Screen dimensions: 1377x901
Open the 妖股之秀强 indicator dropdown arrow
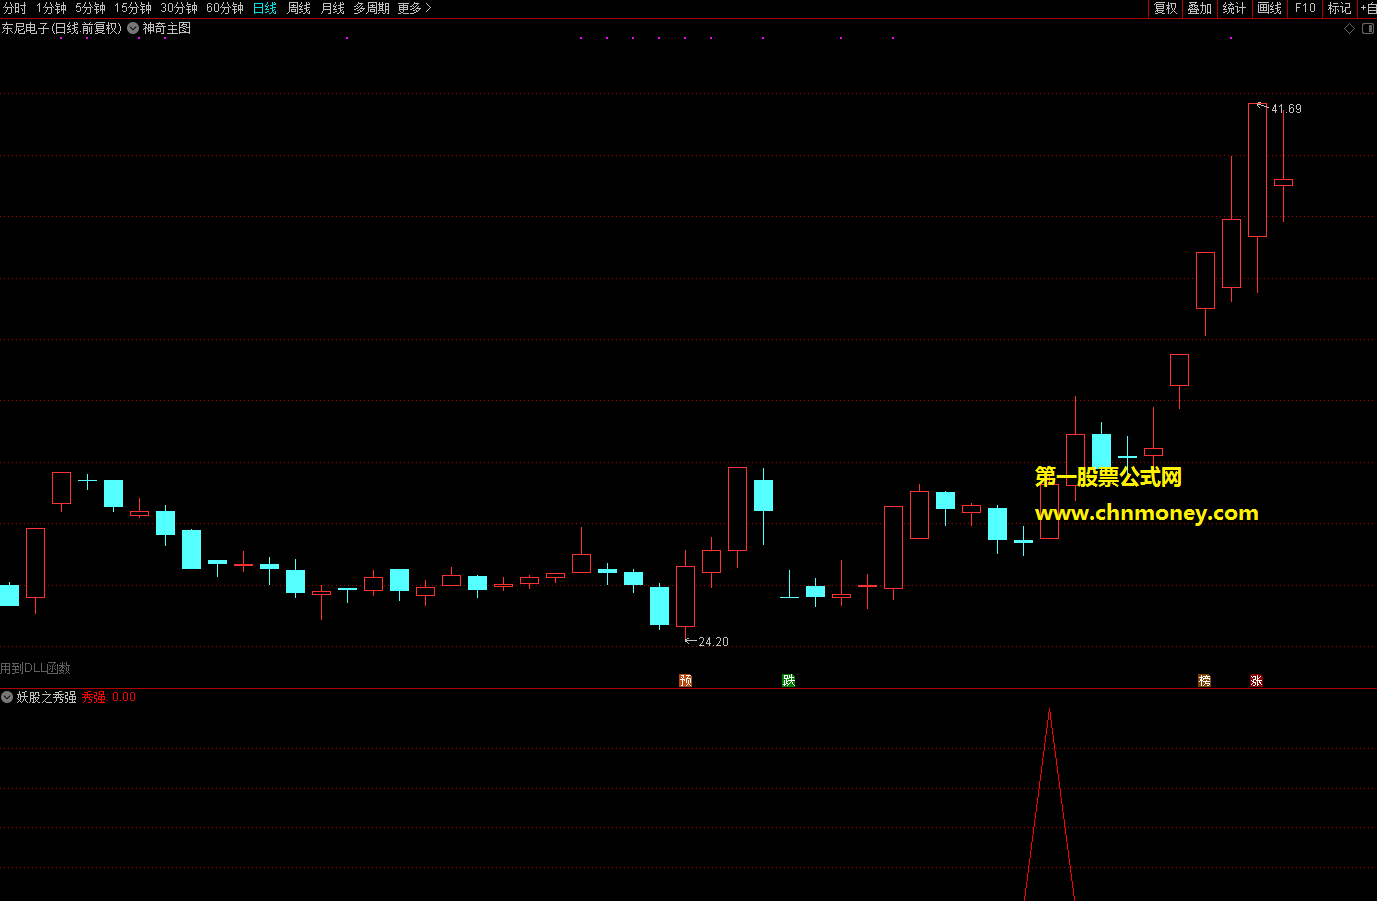(7, 697)
